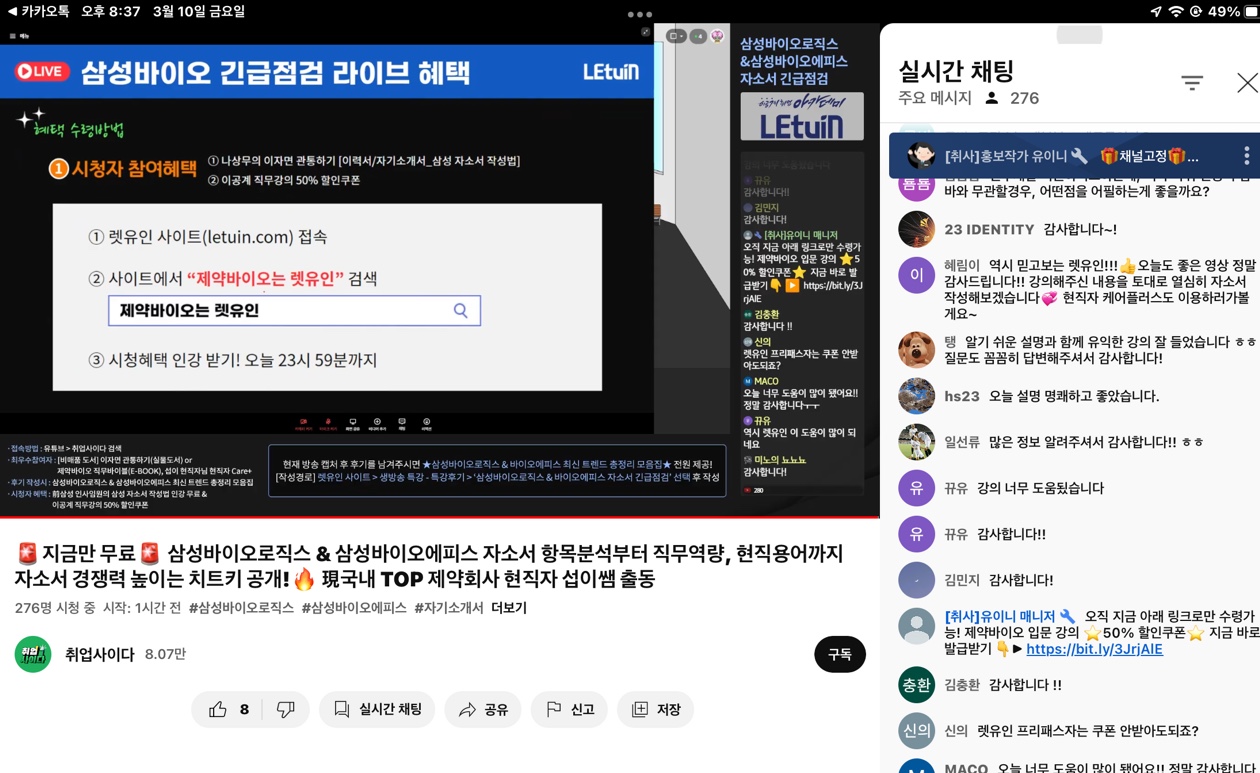Tap the like count 8

pos(244,709)
